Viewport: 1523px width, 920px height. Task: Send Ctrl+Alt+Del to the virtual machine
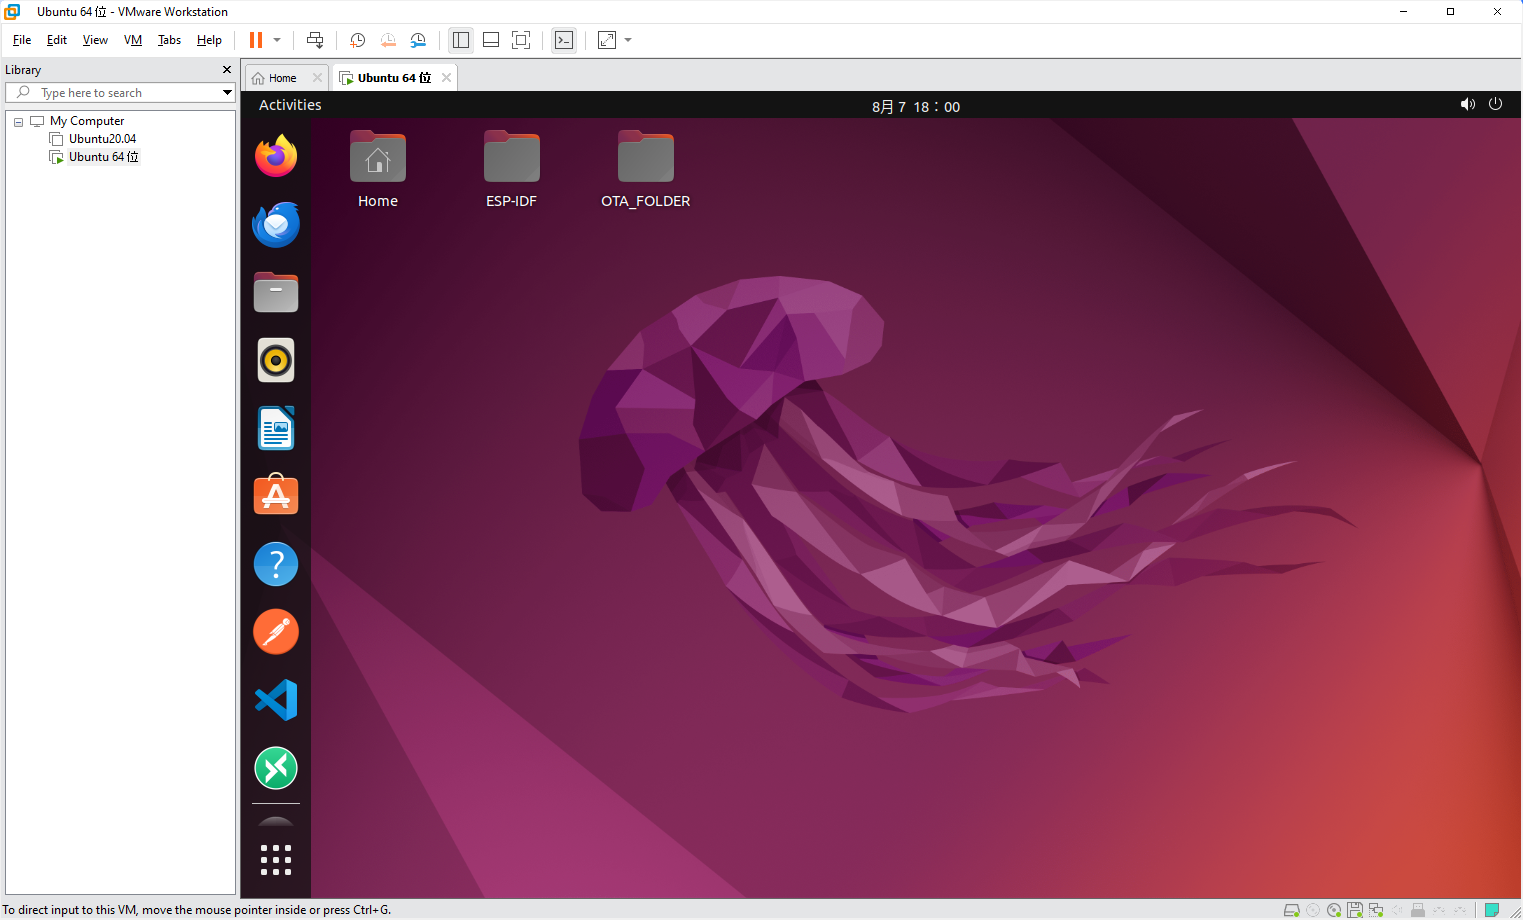(x=315, y=40)
